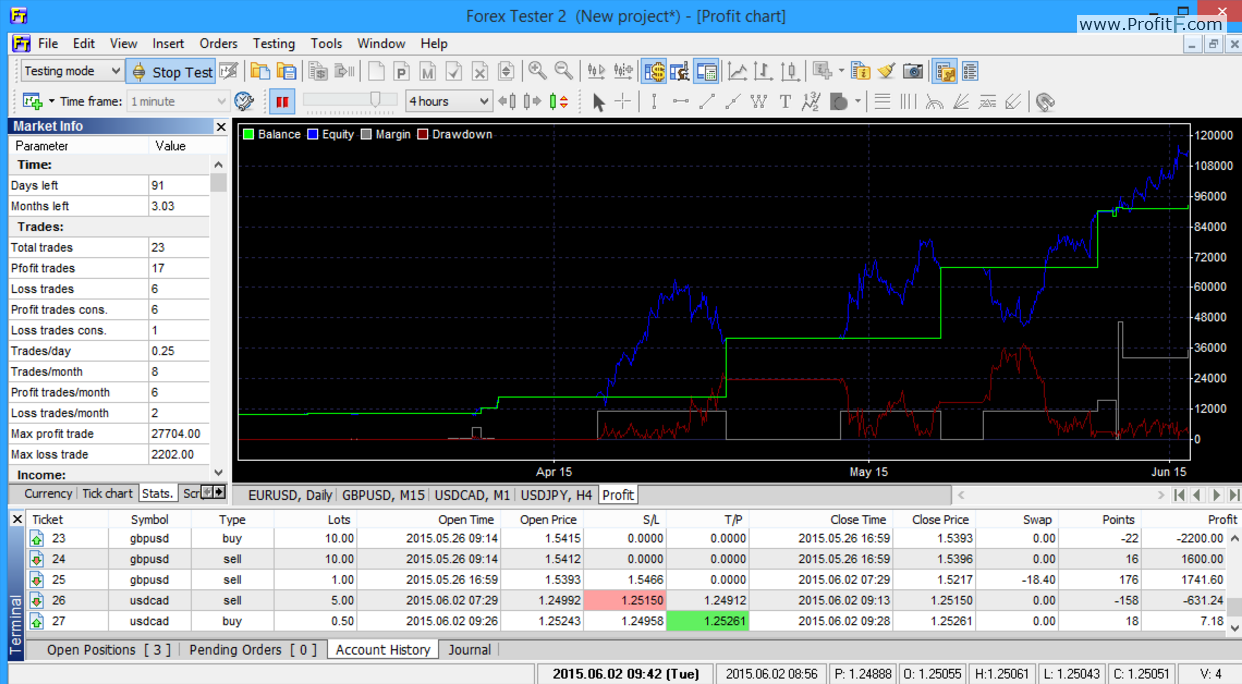Open the Currency tab in Market Info
1242x684 pixels.
(x=47, y=493)
